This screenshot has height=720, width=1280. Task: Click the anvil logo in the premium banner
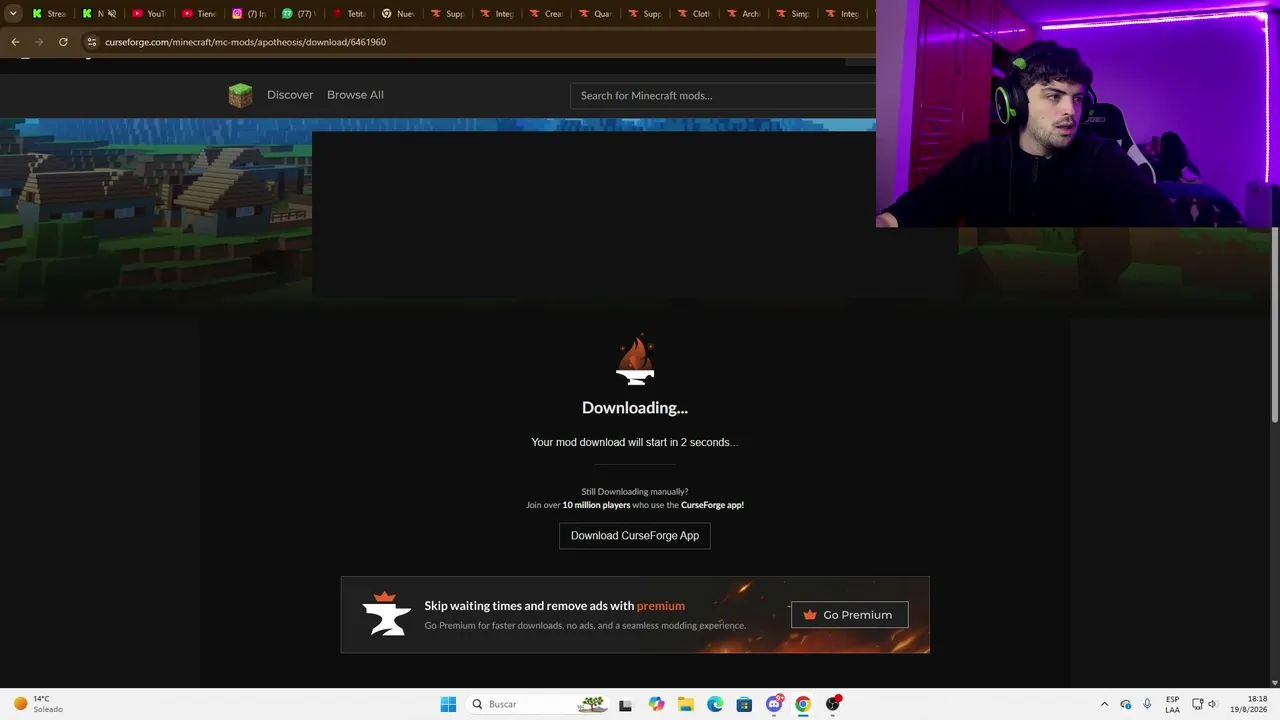point(386,614)
